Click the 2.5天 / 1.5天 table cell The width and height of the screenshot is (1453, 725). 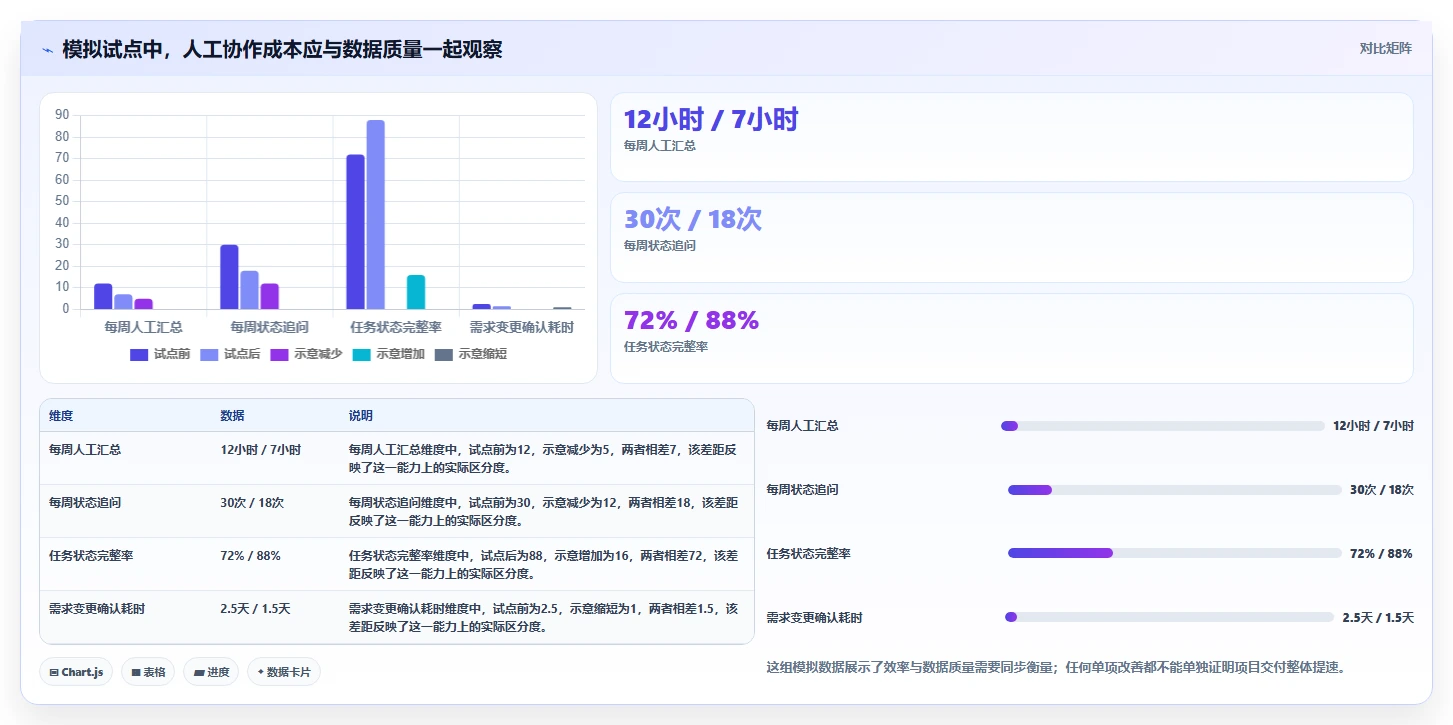click(x=255, y=608)
